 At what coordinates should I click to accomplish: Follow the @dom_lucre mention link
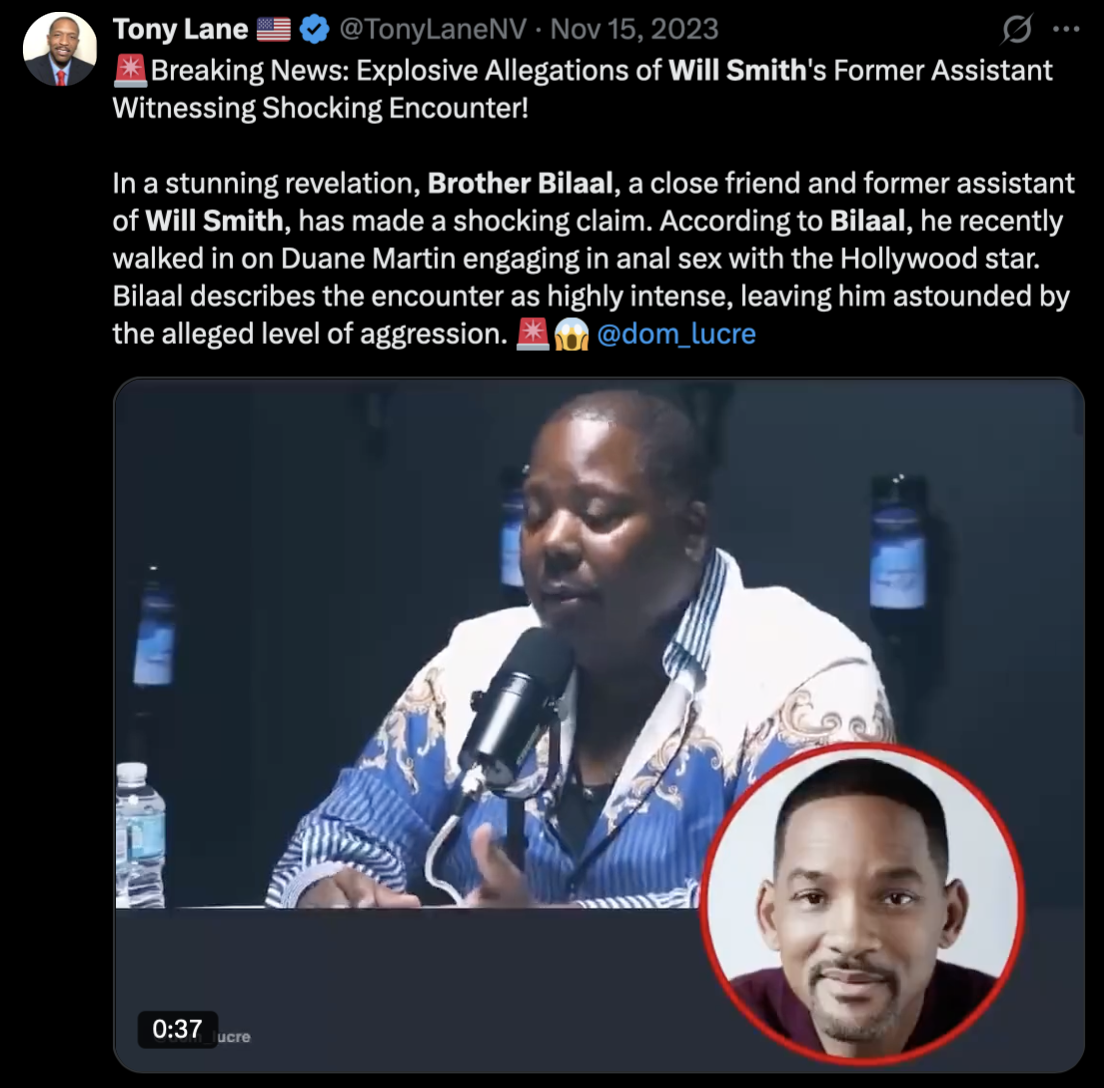pos(676,334)
